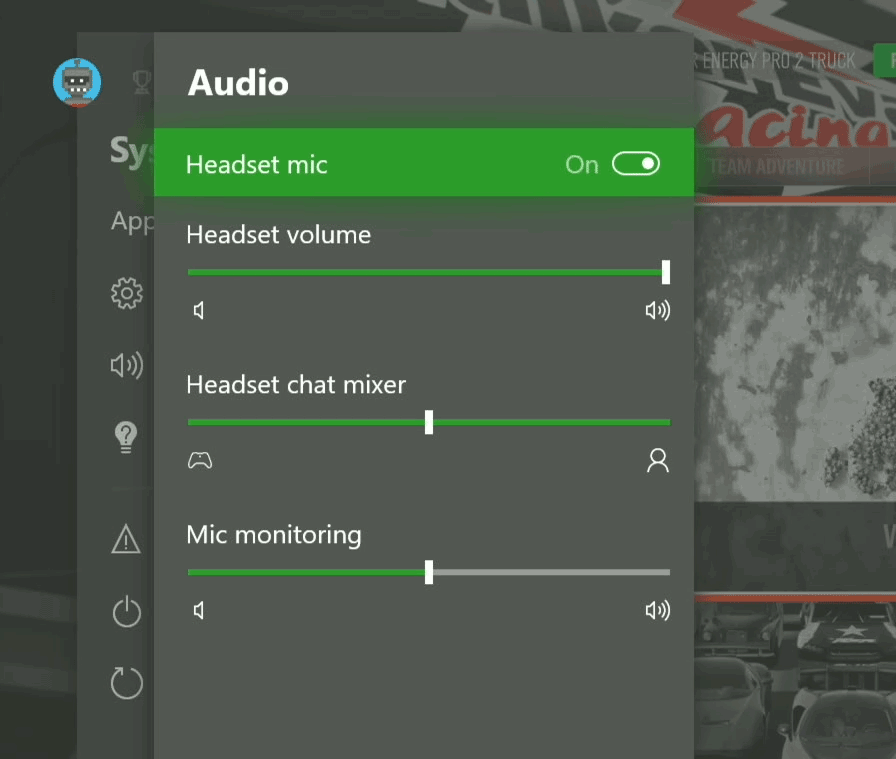Click the Mic monitoring slider handle
The height and width of the screenshot is (759, 896).
(x=429, y=572)
